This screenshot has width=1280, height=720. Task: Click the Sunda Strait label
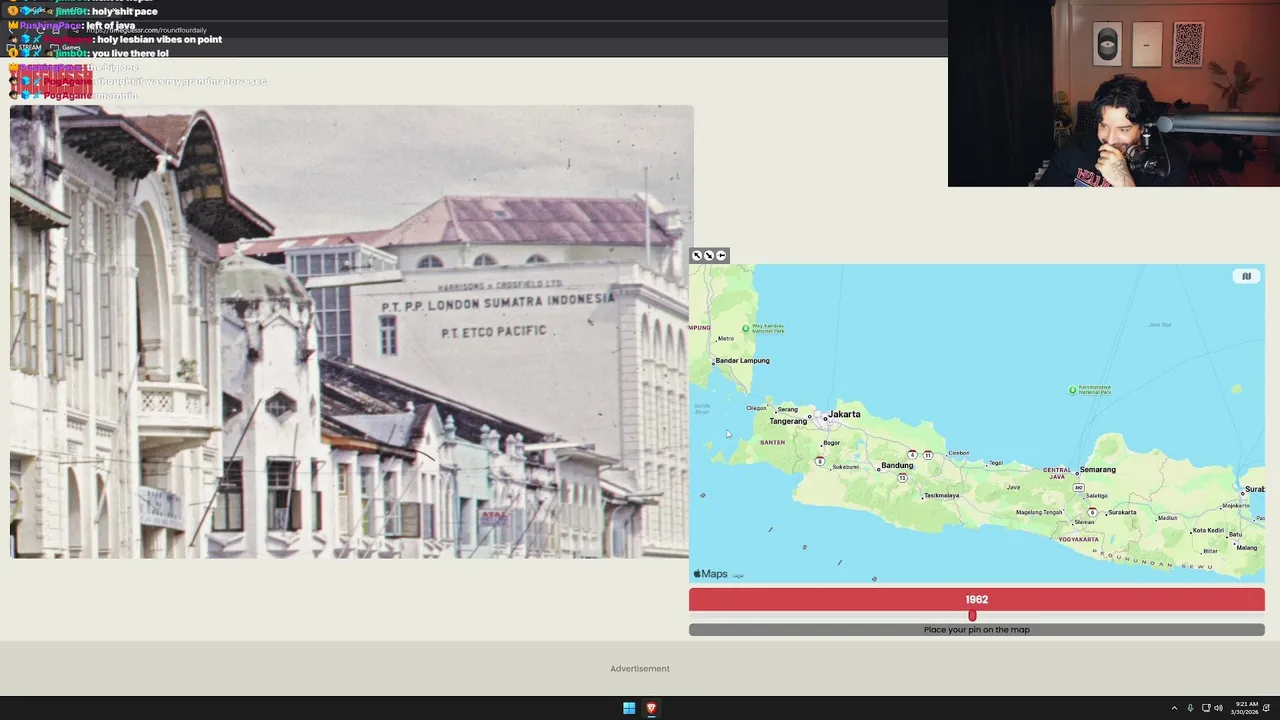[x=702, y=409]
